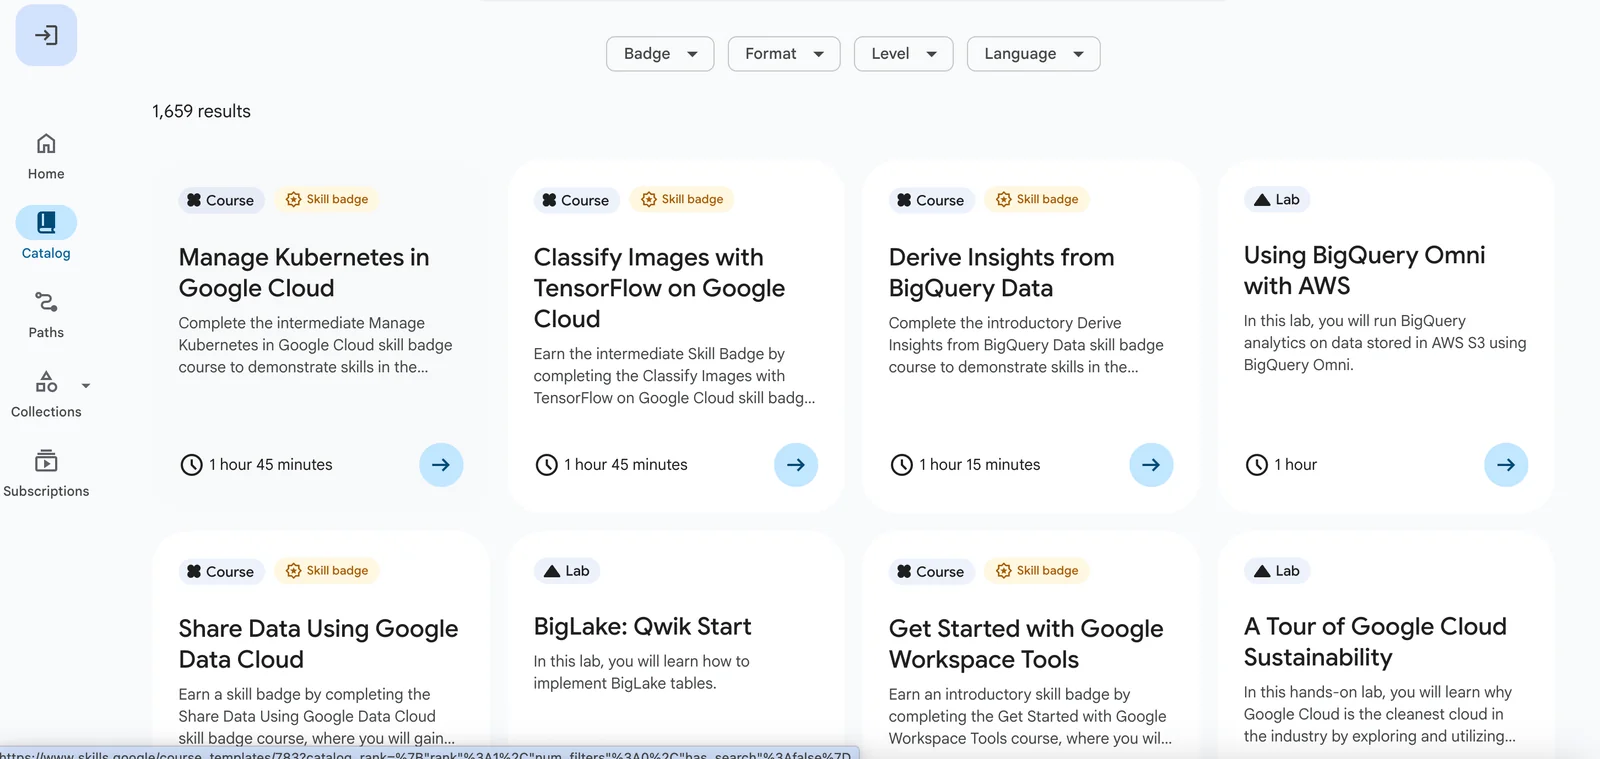This screenshot has height=759, width=1600.
Task: Click arrow button on Manage Kubernetes card
Action: tap(441, 465)
